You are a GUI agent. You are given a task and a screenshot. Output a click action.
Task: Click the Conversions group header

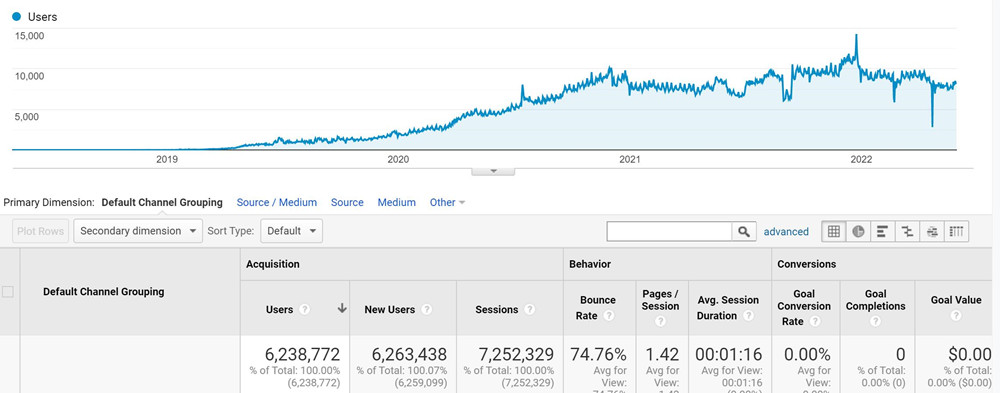tap(807, 263)
